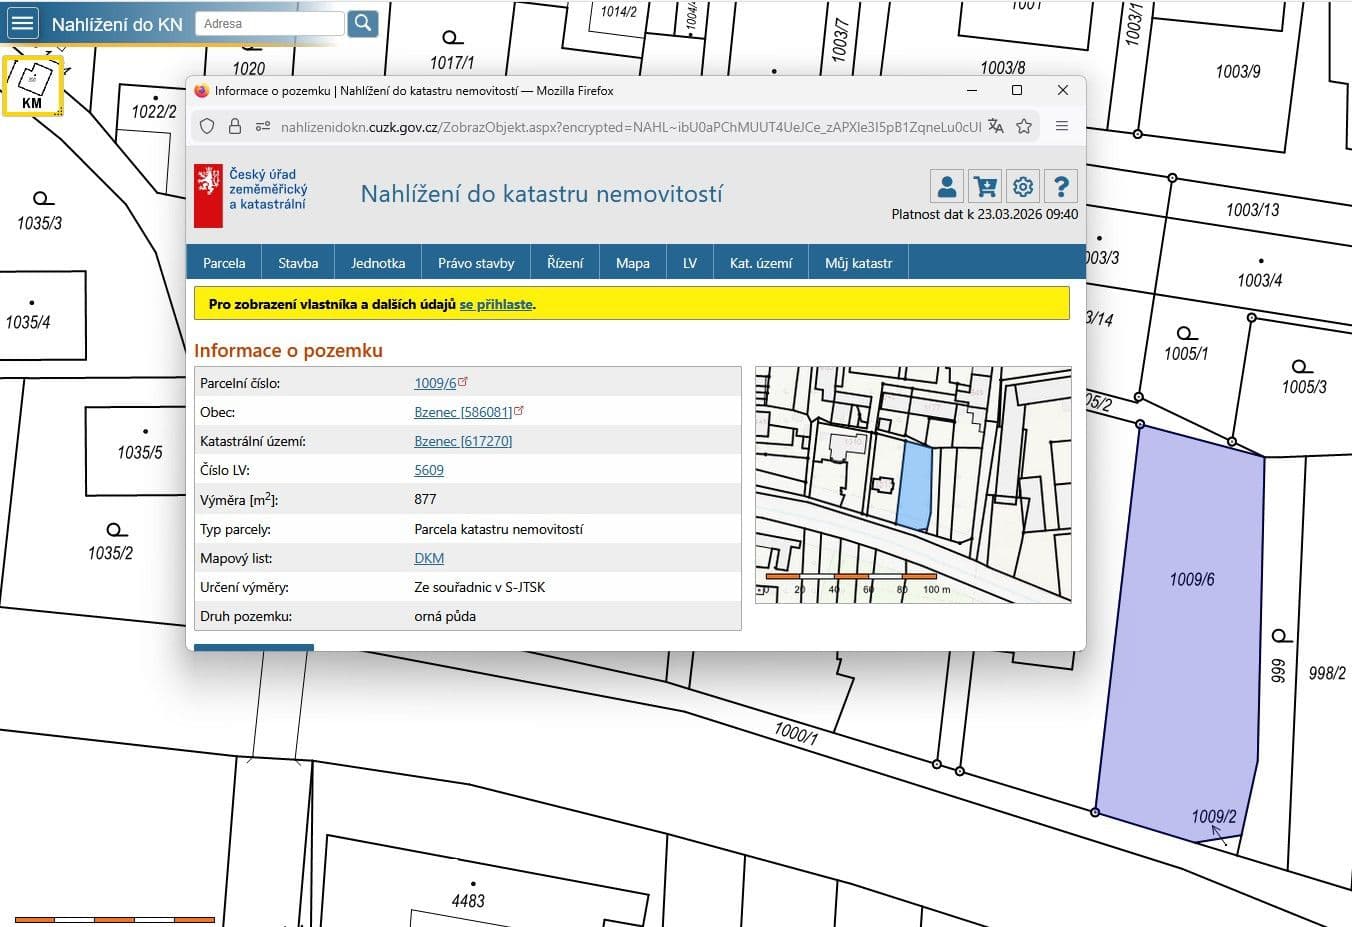
Task: Bookmark this page with the star icon
Action: click(1023, 127)
